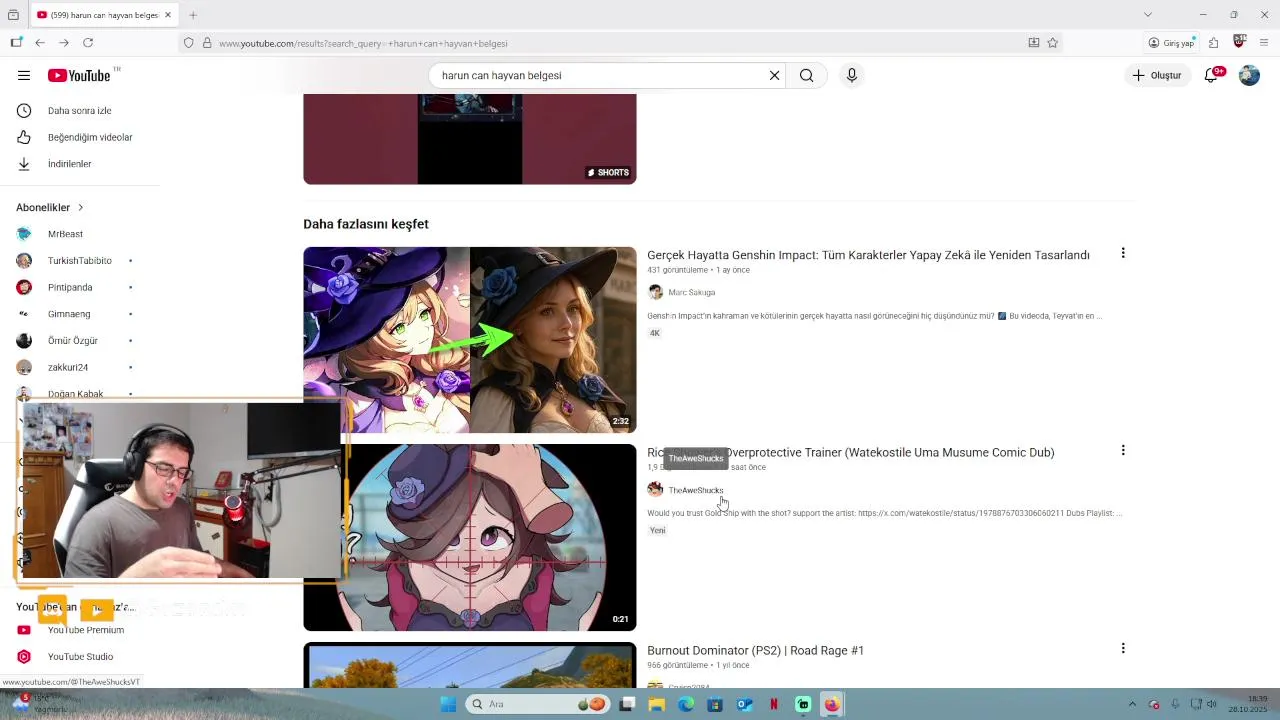Open the YouTube hamburger guide menu
This screenshot has width=1280, height=720.
pos(24,75)
